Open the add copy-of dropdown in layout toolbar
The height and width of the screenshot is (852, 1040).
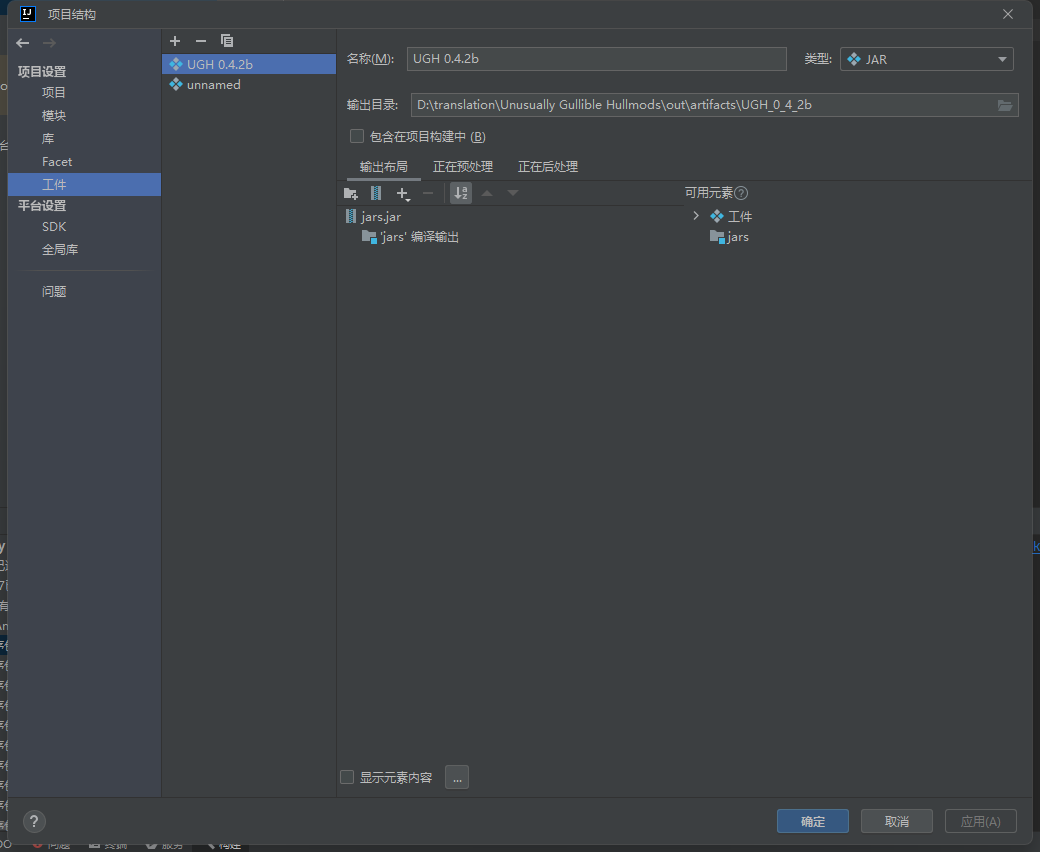pyautogui.click(x=403, y=193)
